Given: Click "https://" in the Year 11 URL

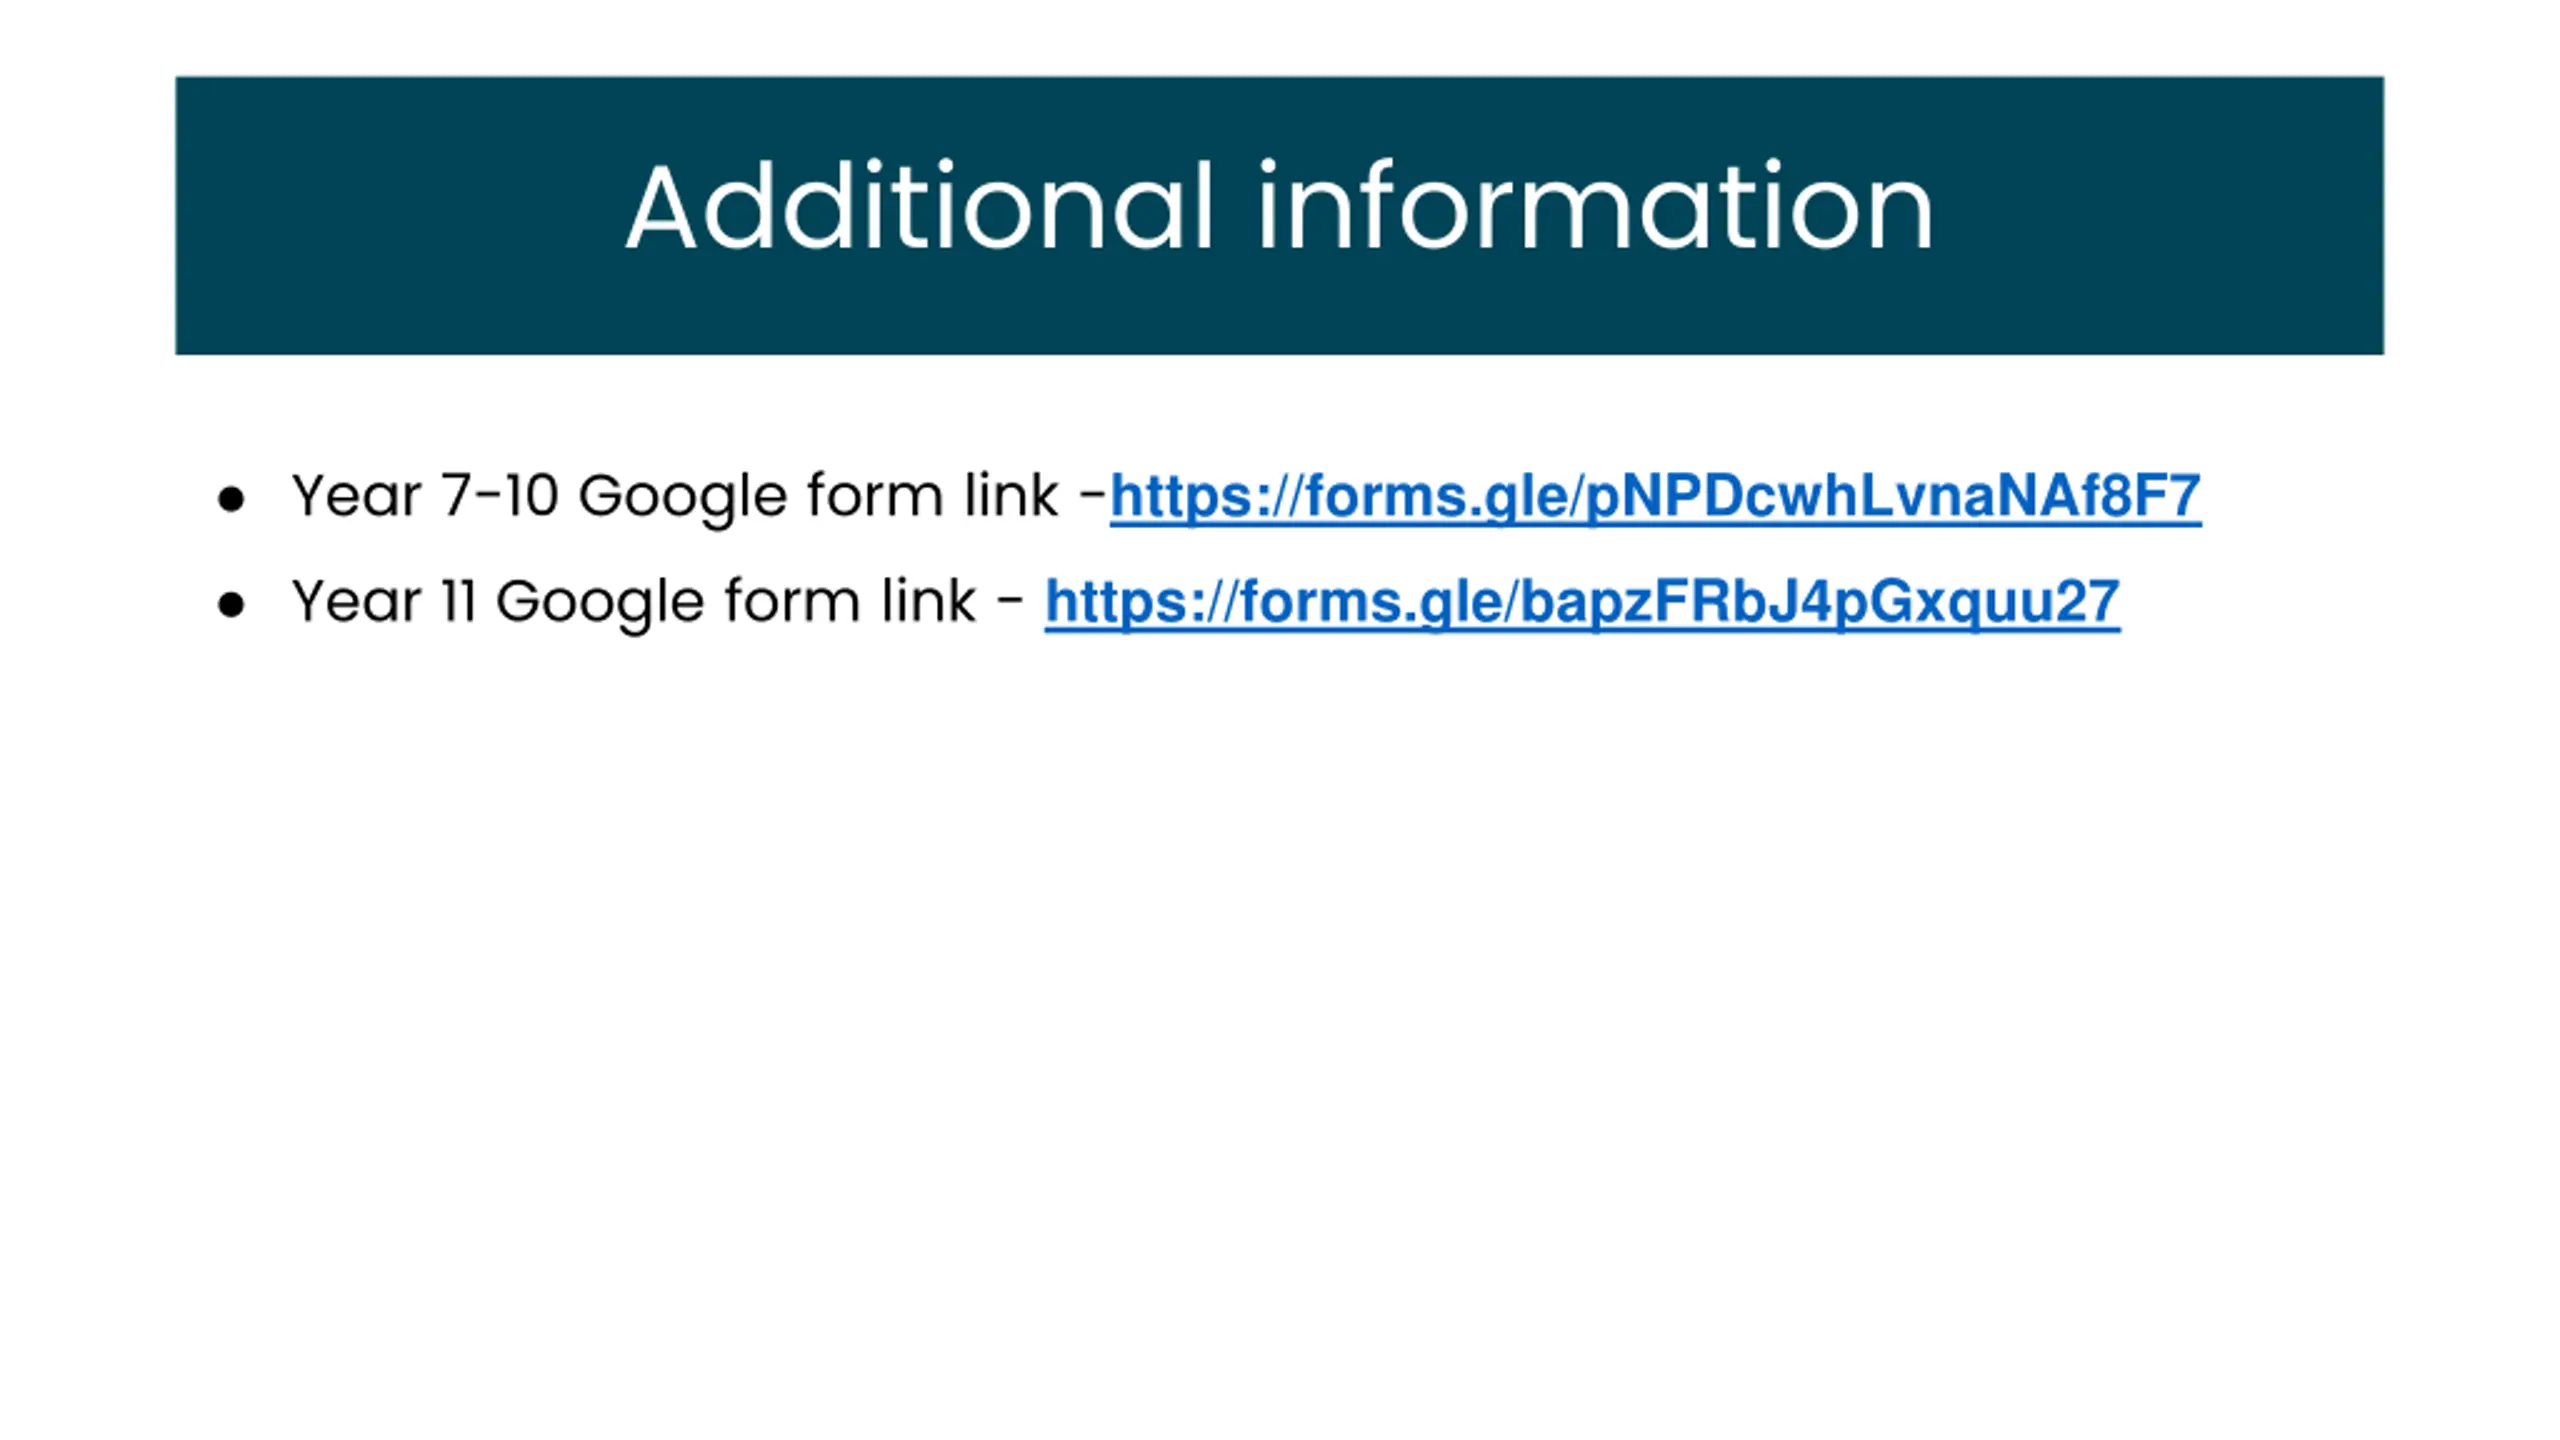Looking at the screenshot, I should click(x=1142, y=603).
